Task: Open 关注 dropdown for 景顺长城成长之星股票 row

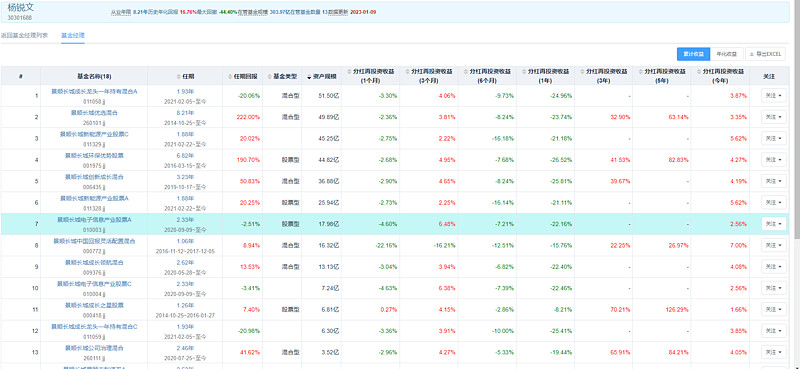Action: (774, 309)
